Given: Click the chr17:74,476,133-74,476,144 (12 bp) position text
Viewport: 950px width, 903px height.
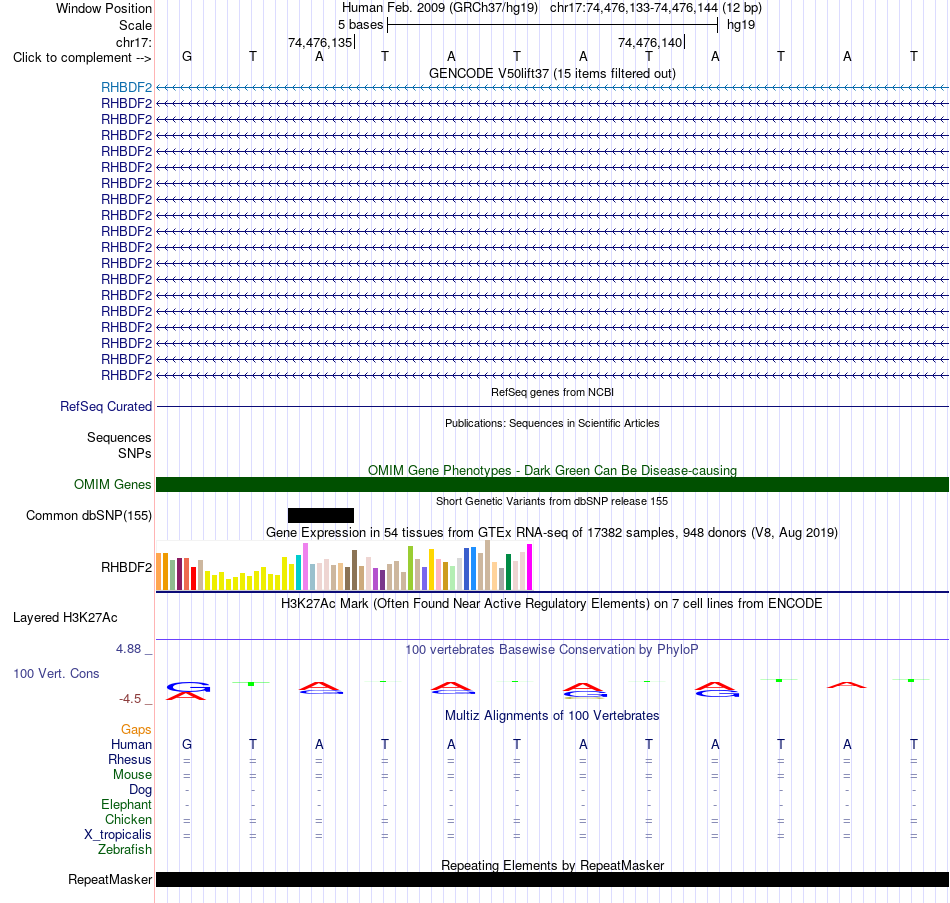Looking at the screenshot, I should (656, 8).
